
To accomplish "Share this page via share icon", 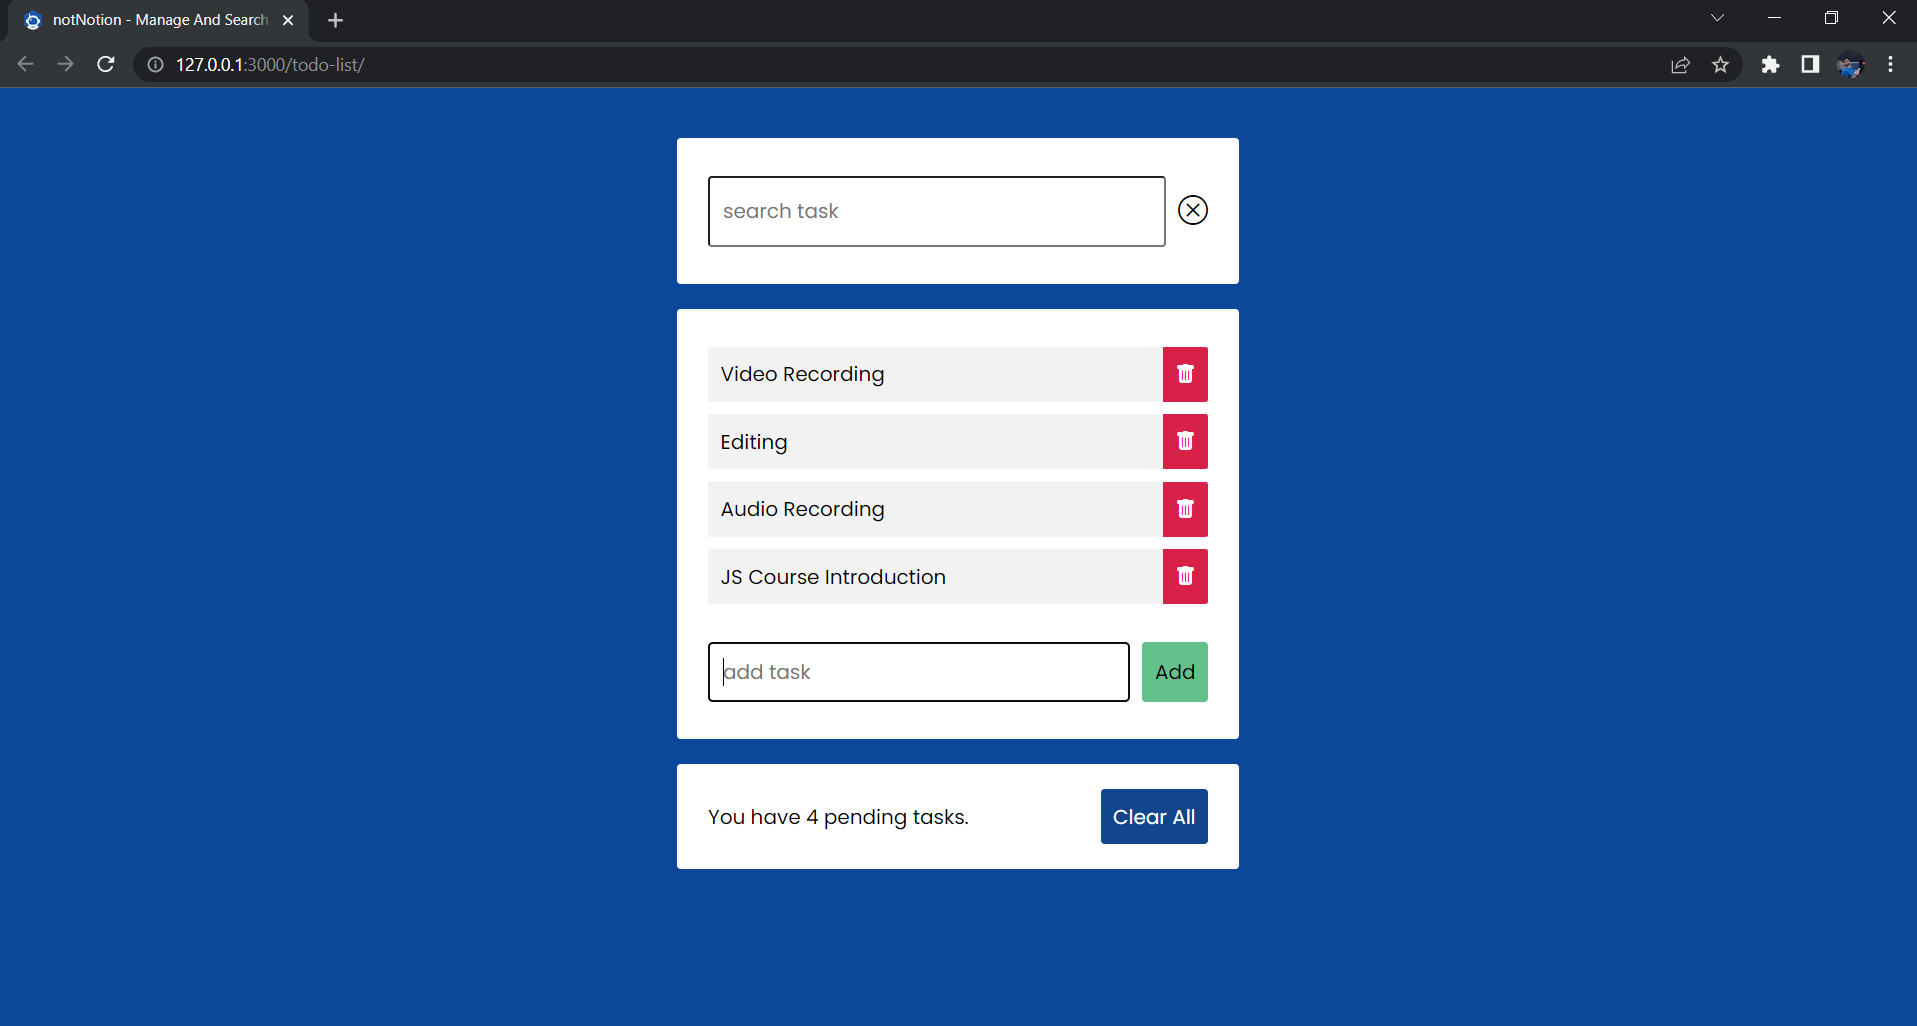I will coord(1680,65).
